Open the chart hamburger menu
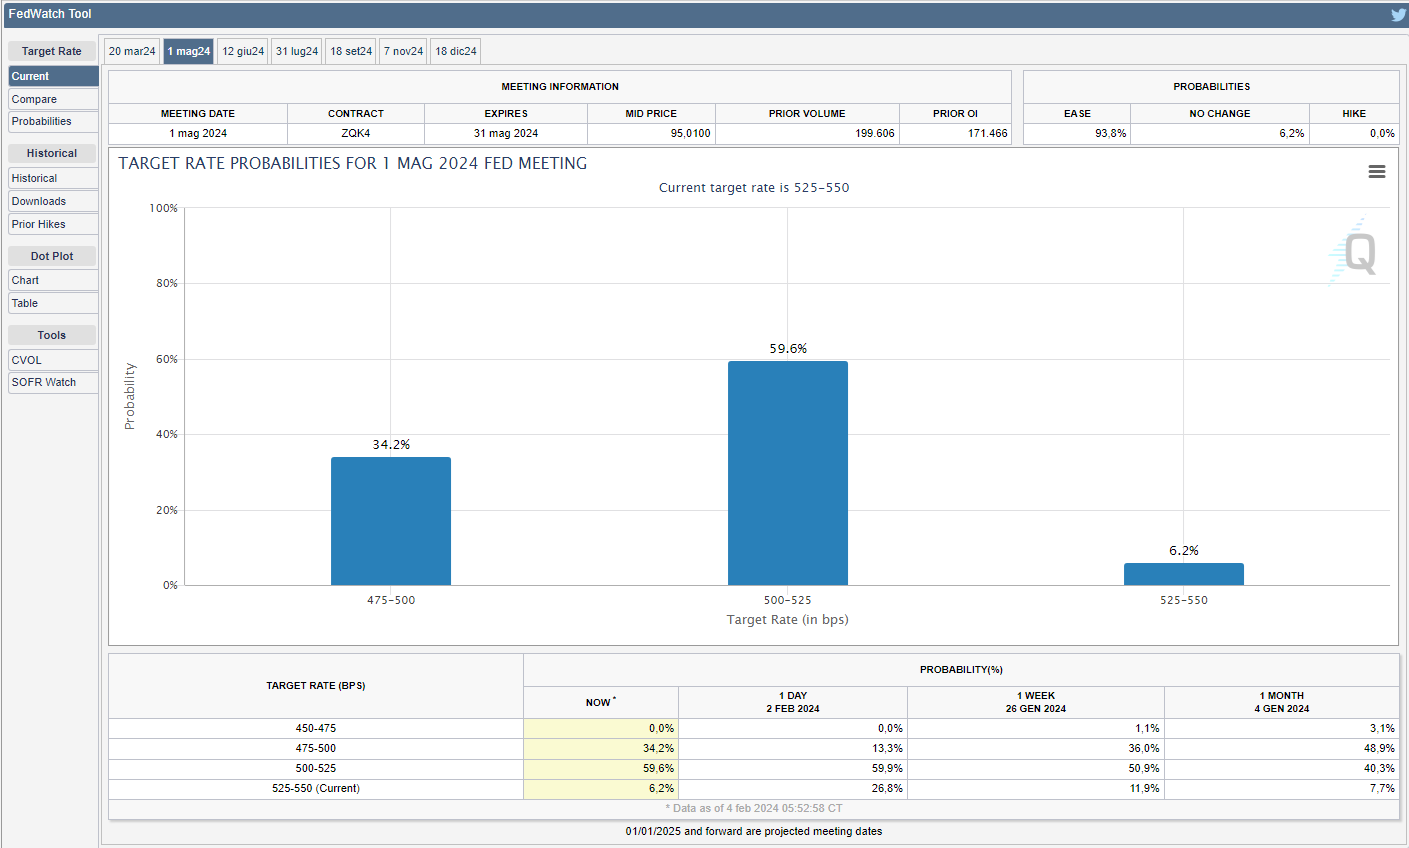 pyautogui.click(x=1376, y=172)
